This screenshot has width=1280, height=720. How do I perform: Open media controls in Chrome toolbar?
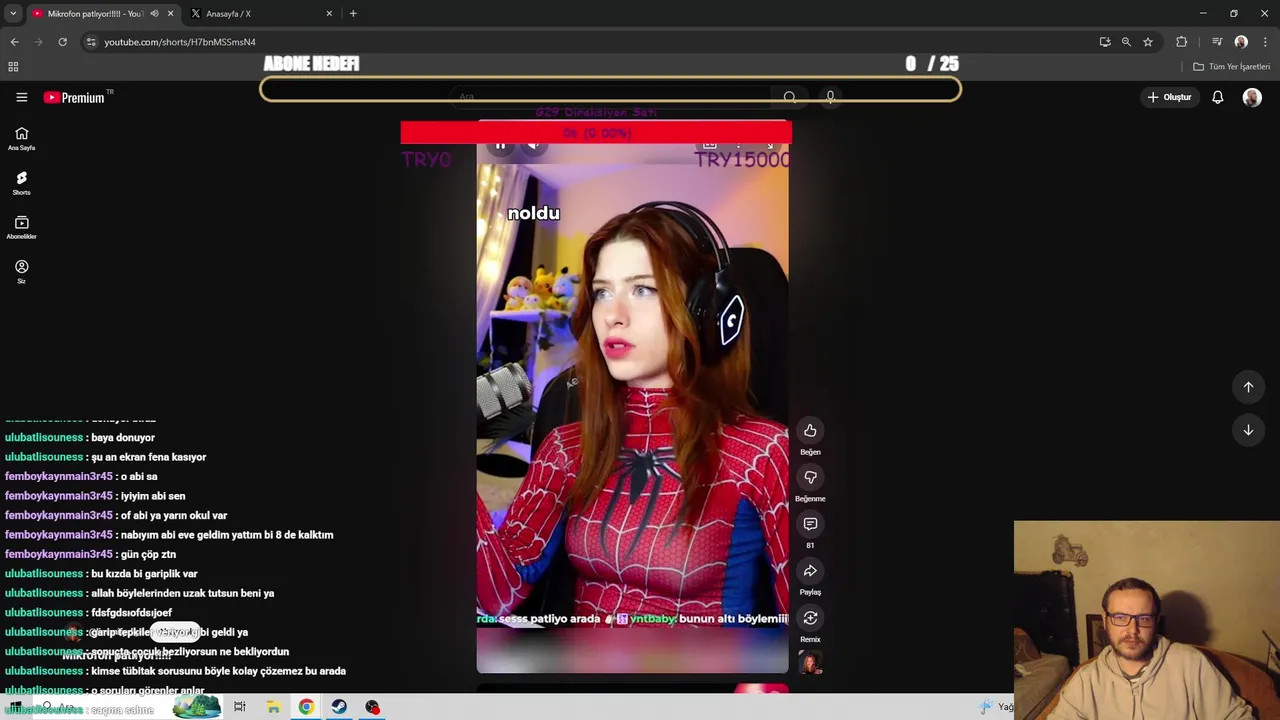pyautogui.click(x=1217, y=42)
